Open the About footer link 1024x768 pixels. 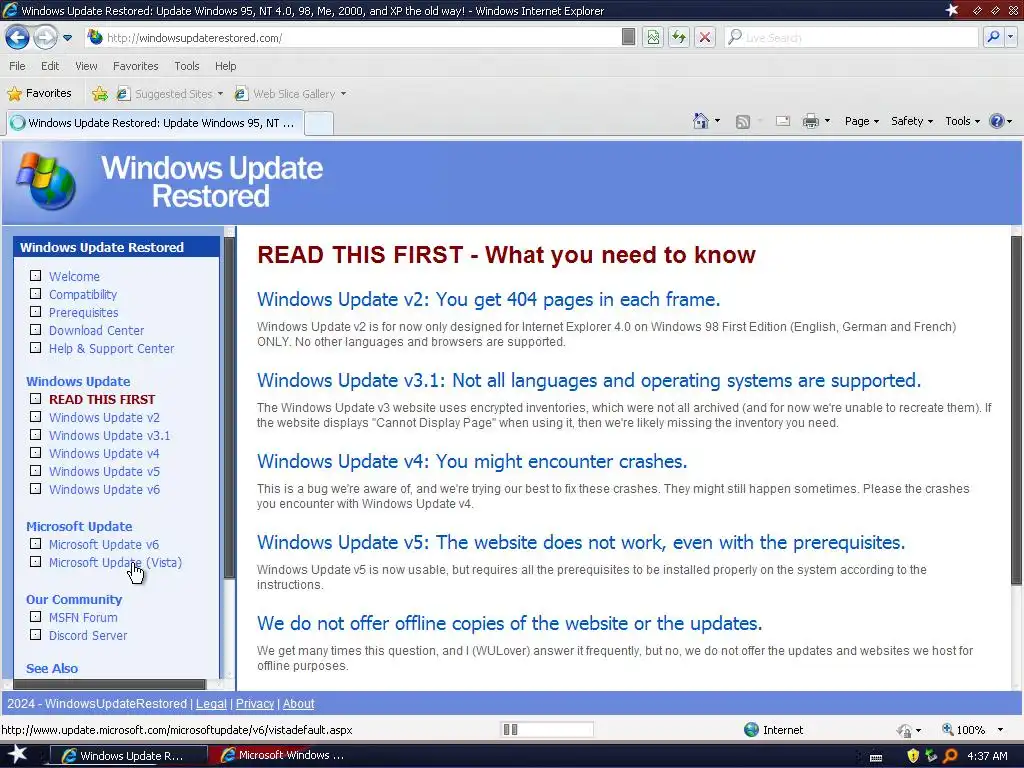coord(298,704)
